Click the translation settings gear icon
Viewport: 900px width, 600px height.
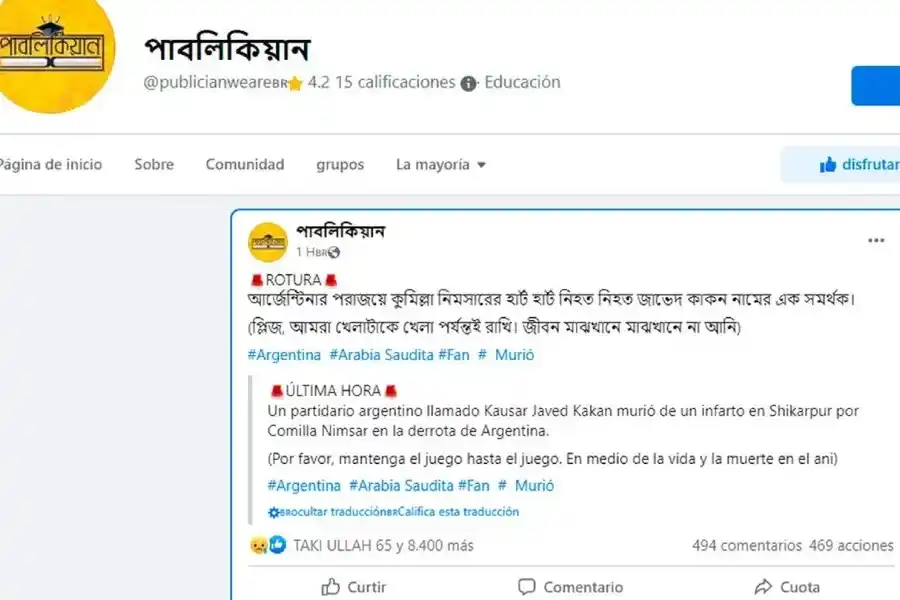click(273, 511)
